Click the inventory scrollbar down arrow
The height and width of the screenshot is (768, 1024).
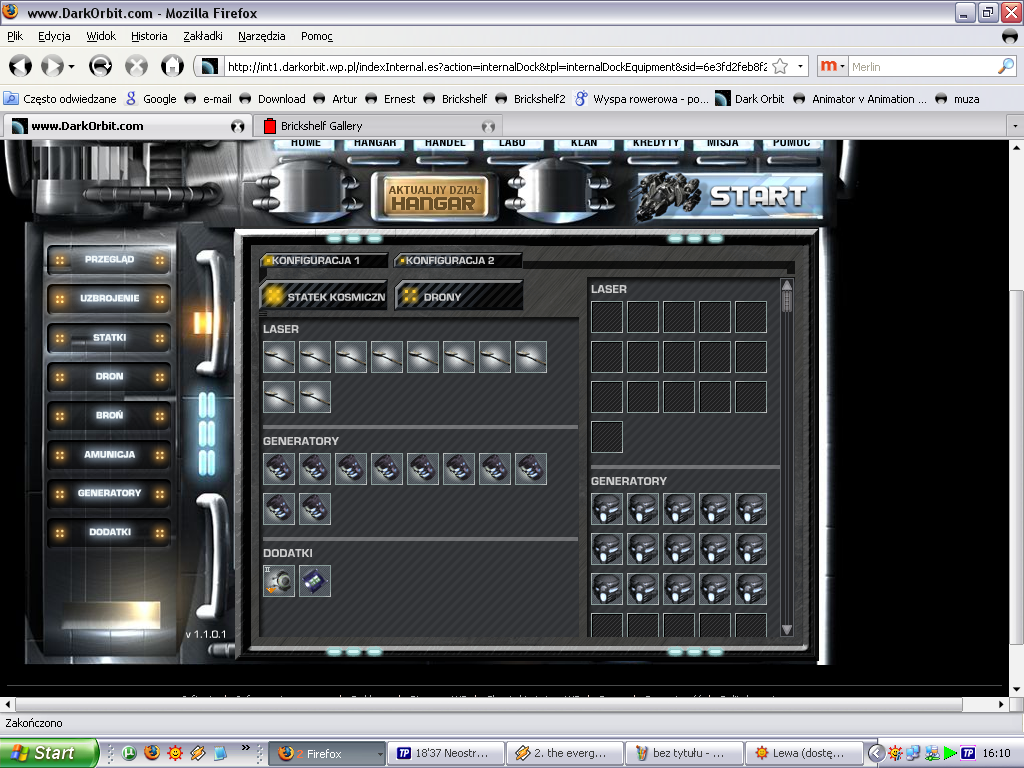[x=786, y=629]
